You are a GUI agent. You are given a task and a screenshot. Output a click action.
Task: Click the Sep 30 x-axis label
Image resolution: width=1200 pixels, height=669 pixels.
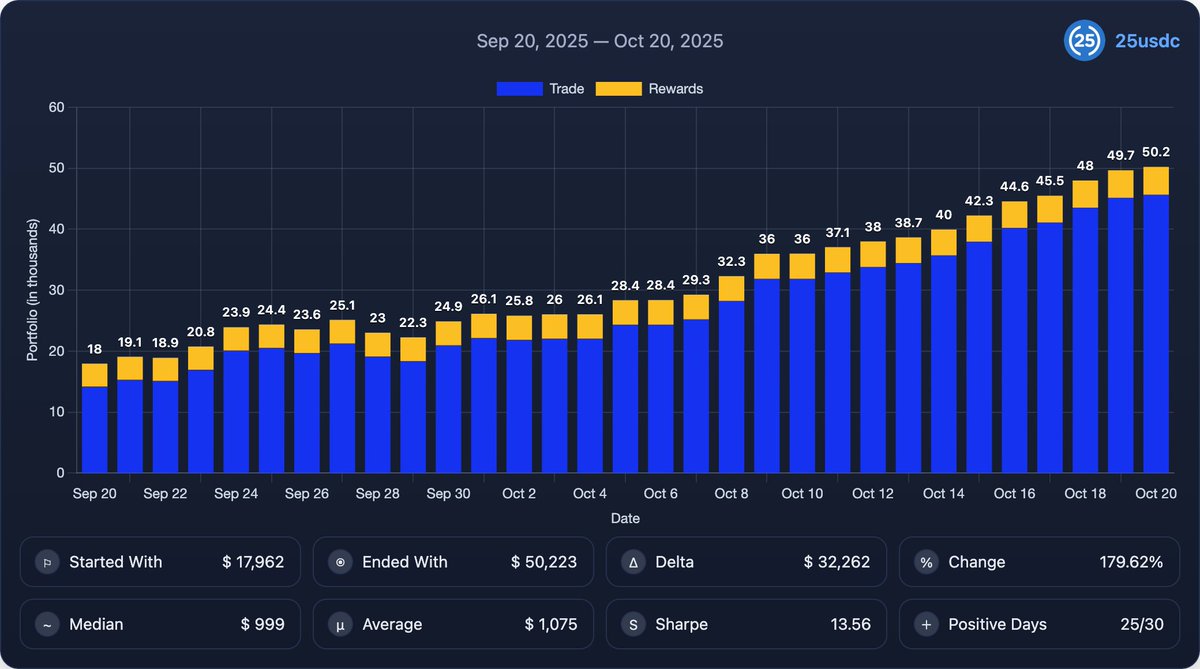point(448,494)
